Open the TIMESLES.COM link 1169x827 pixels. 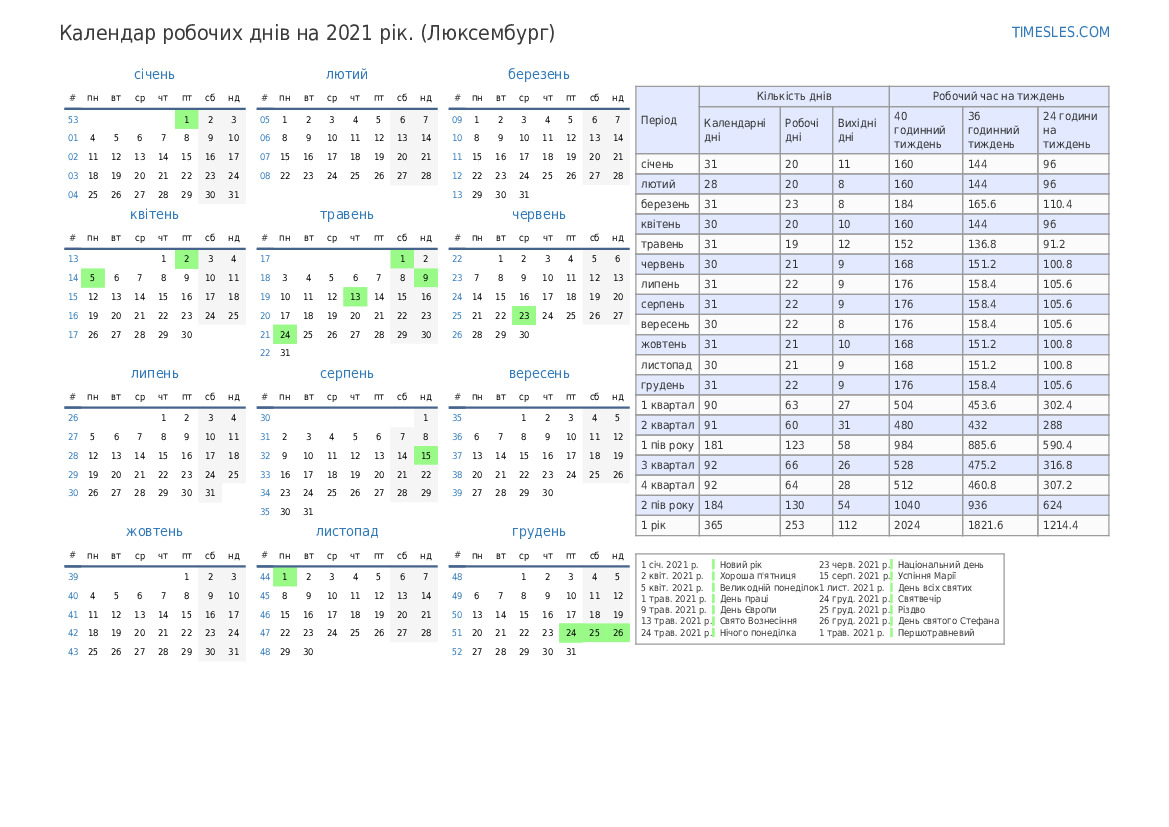1060,32
